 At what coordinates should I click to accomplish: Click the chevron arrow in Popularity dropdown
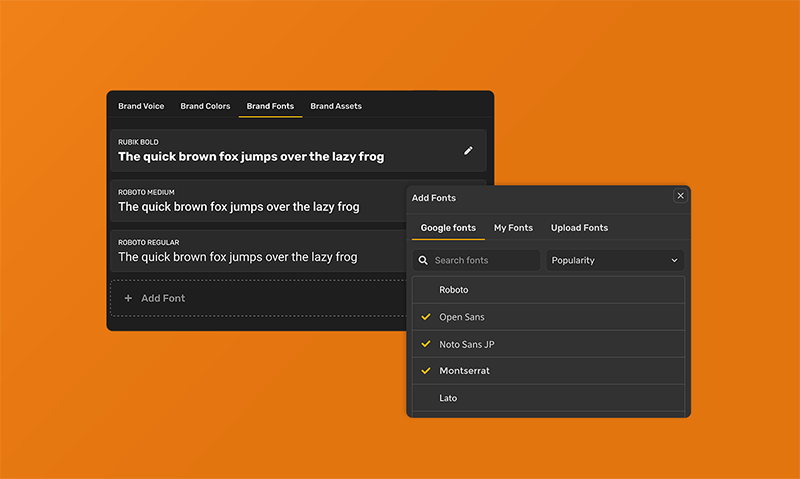(x=674, y=260)
